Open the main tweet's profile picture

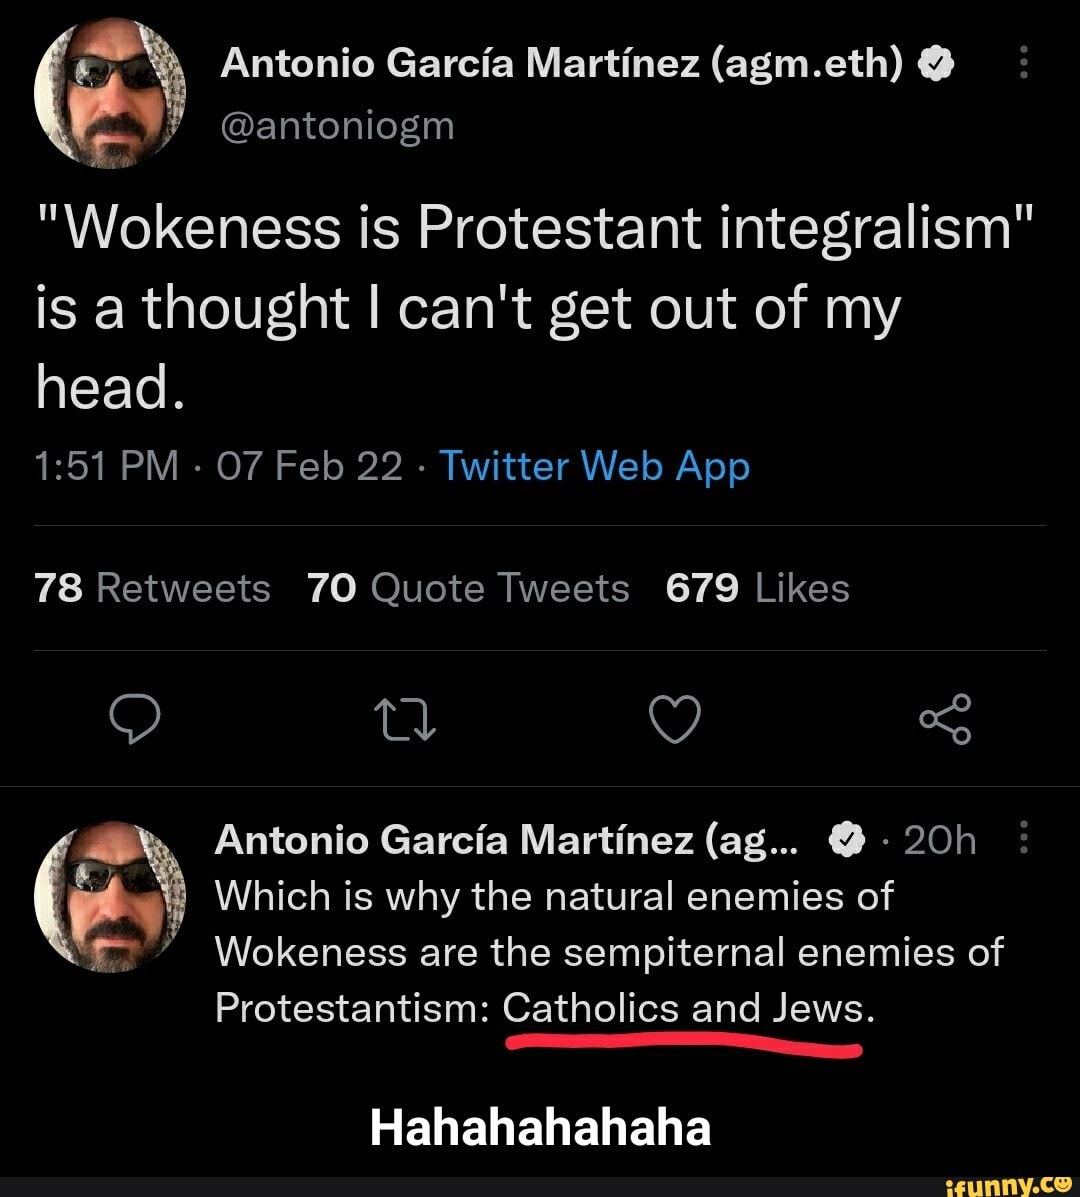(112, 94)
